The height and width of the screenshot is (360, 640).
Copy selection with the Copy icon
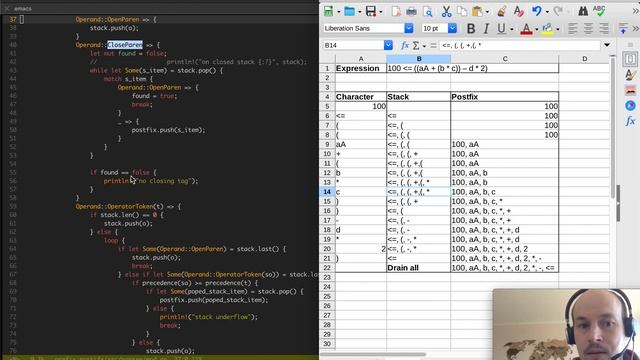462,11
